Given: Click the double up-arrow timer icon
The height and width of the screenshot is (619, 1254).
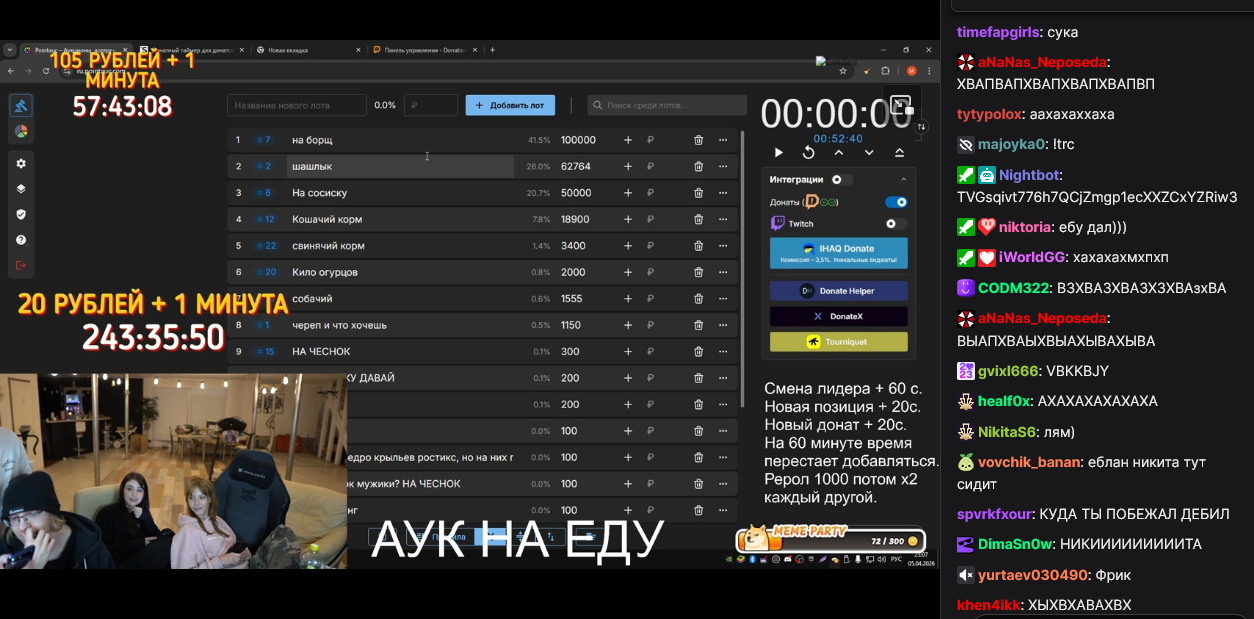Looking at the screenshot, I should [899, 152].
